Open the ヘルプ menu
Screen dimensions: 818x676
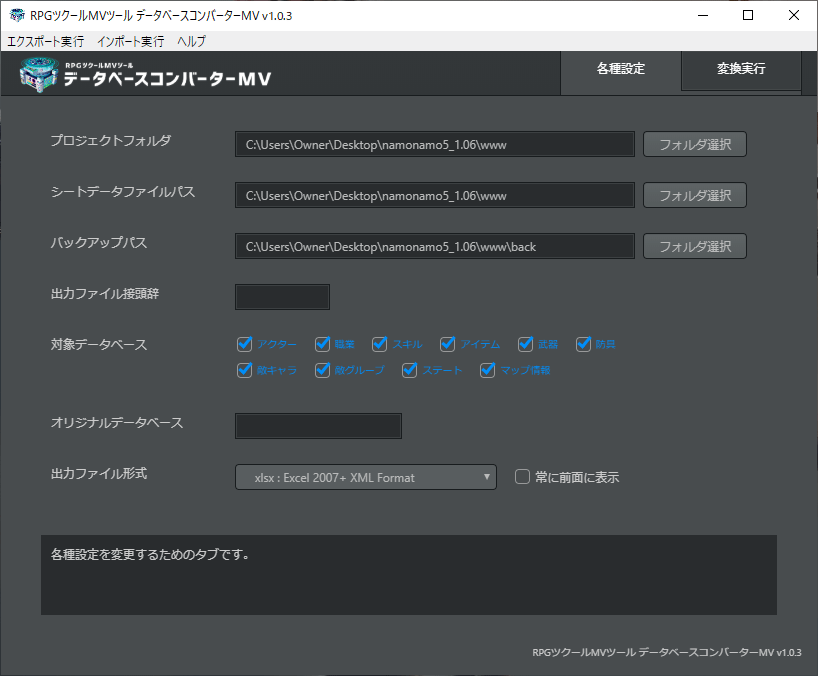191,41
